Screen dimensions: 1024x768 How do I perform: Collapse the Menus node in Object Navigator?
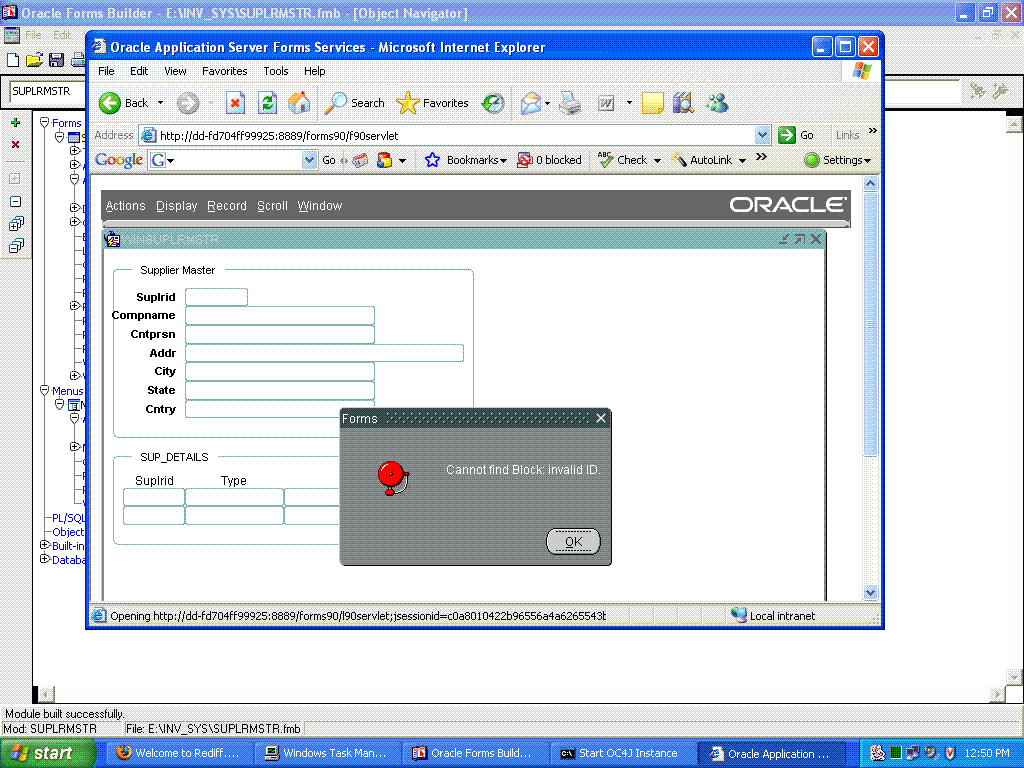(x=44, y=390)
